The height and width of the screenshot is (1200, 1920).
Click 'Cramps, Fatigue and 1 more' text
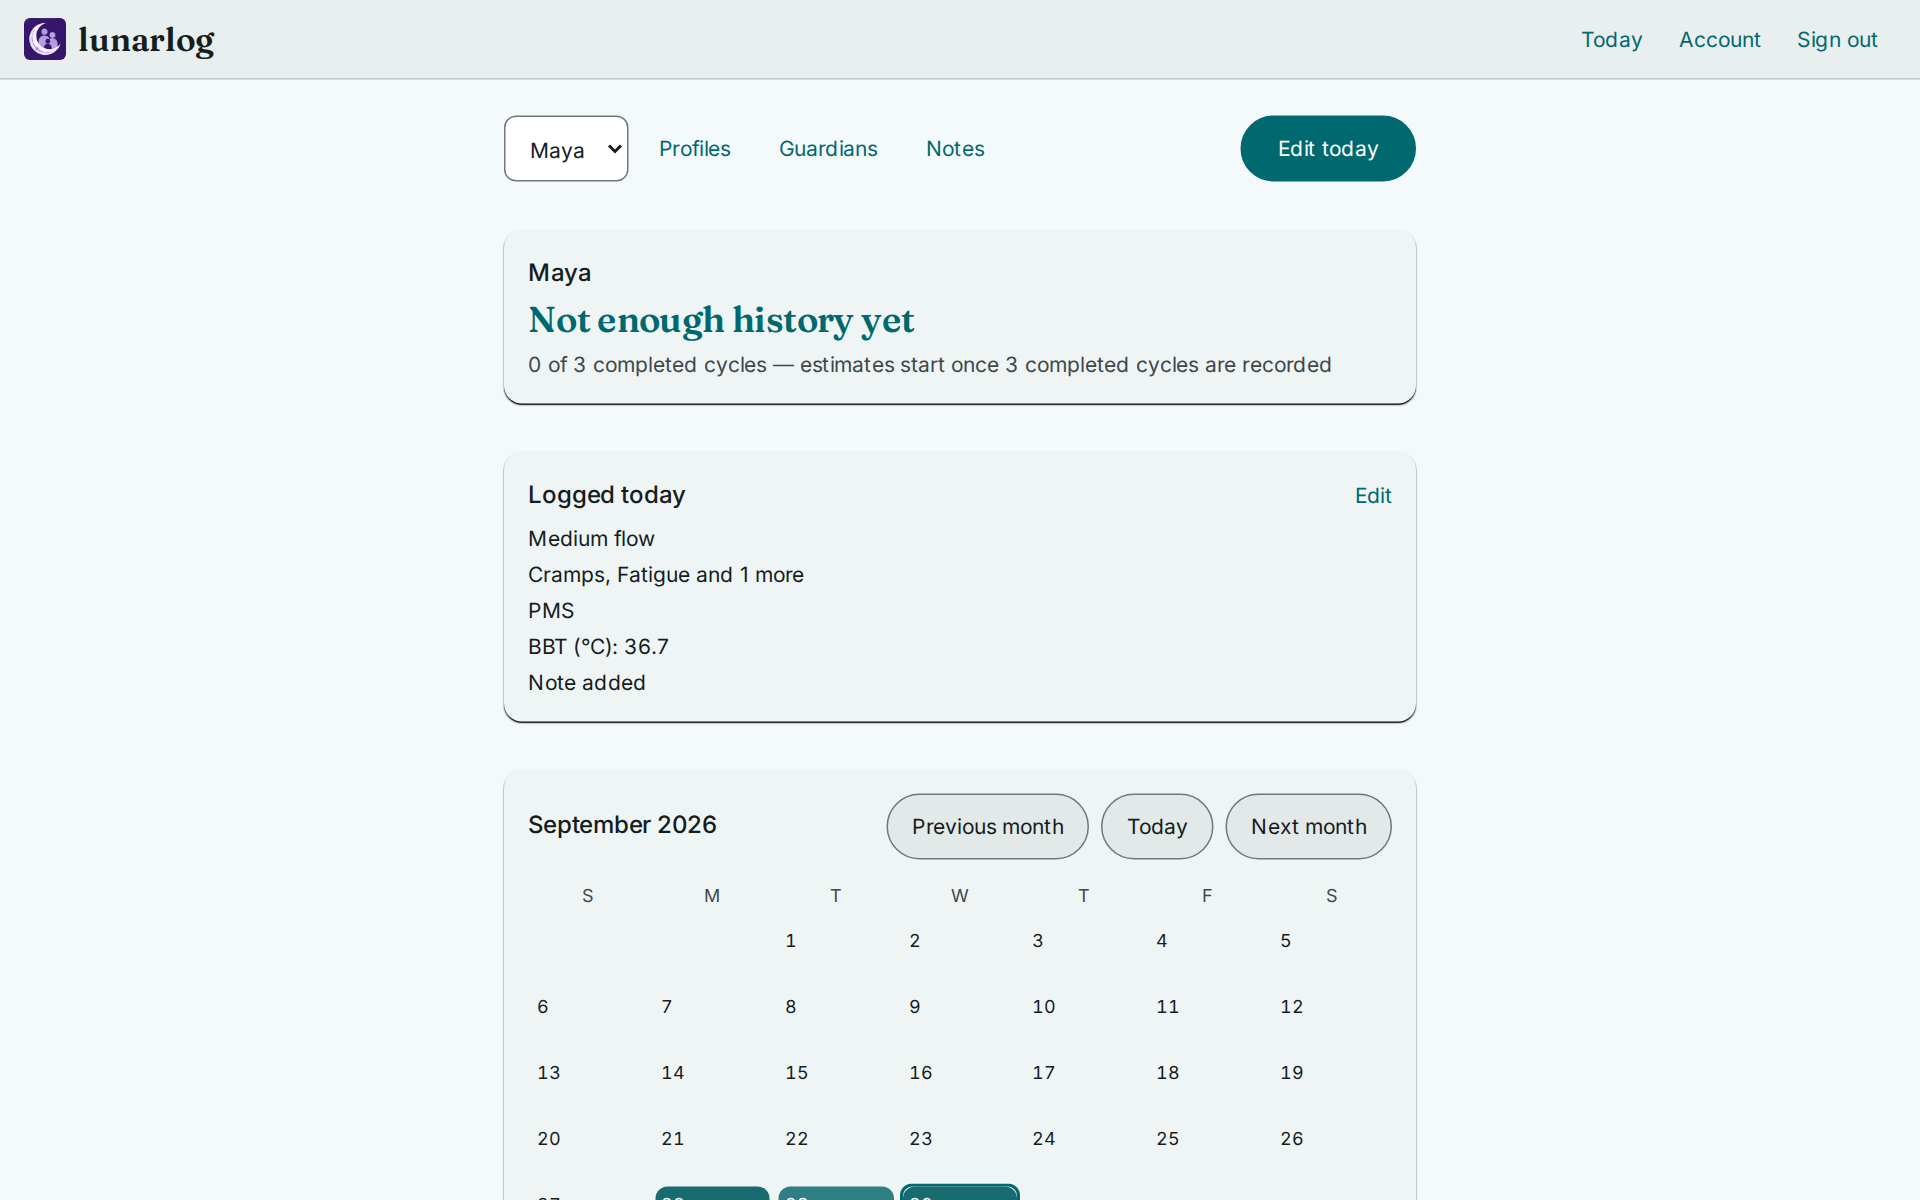[x=666, y=575]
